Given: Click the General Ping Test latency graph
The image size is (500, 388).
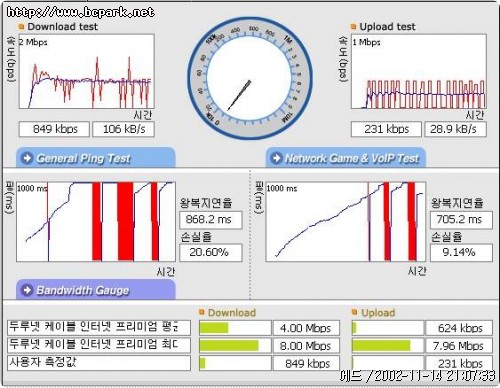Looking at the screenshot, I should (96, 221).
